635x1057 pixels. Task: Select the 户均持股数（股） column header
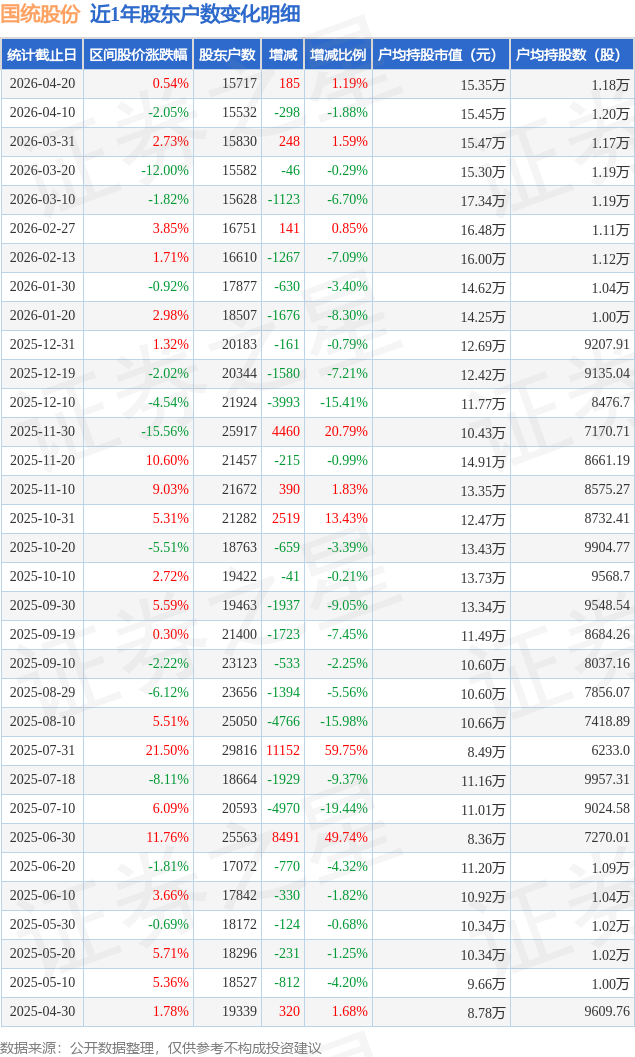tap(572, 55)
